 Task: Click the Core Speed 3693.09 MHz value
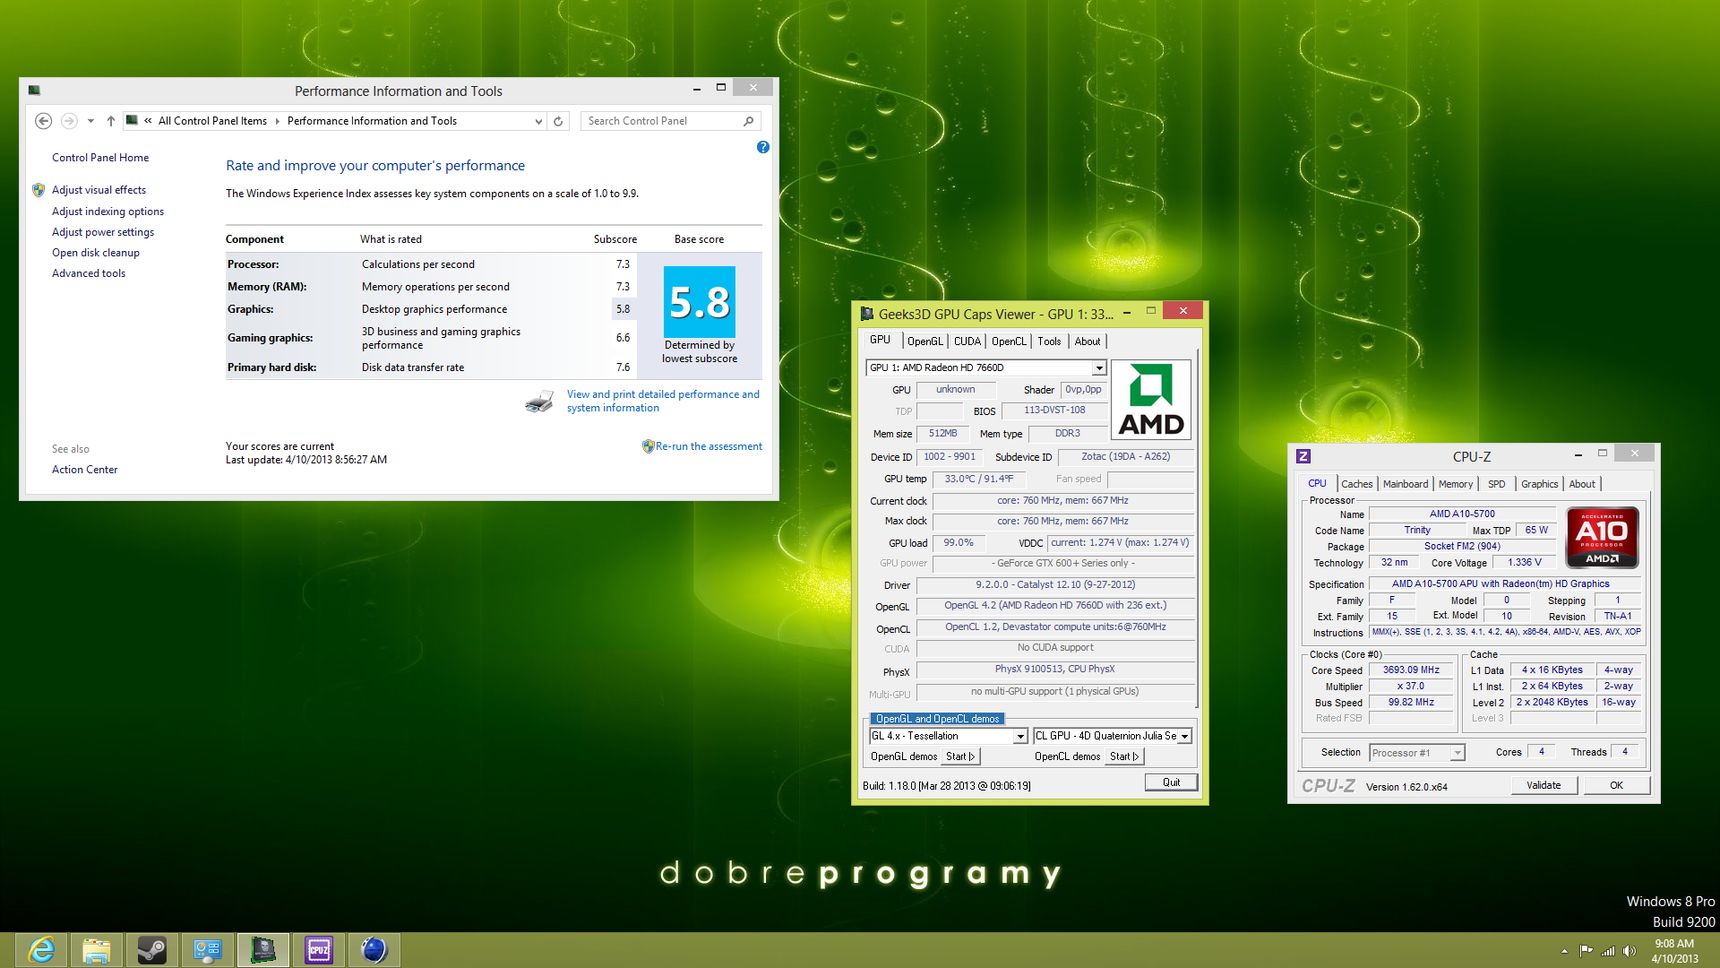coord(1411,670)
